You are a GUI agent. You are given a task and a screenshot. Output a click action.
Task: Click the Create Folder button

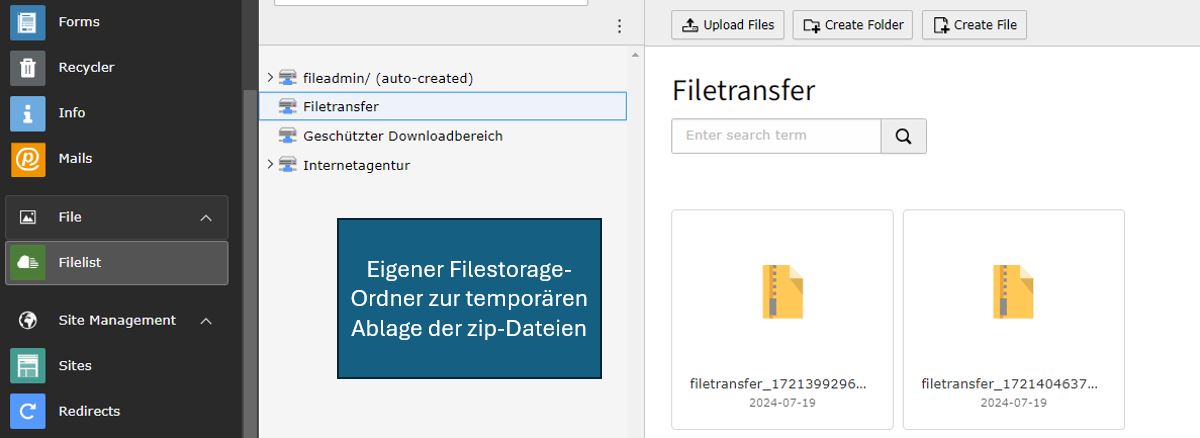852,25
